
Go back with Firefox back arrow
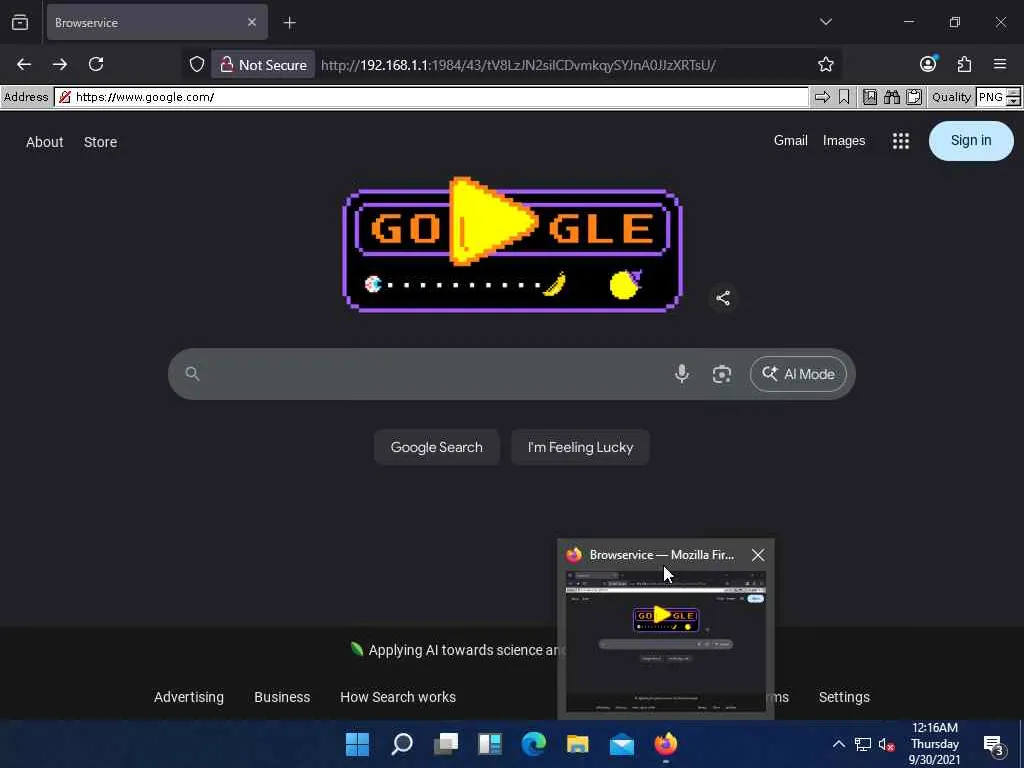[x=24, y=64]
